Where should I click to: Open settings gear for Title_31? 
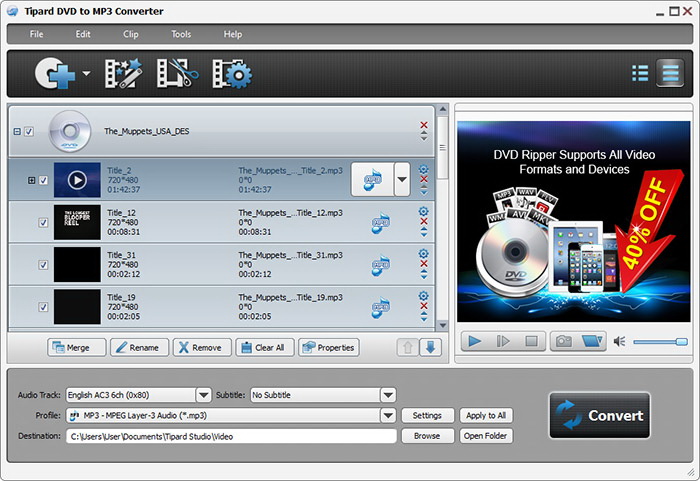pos(423,253)
